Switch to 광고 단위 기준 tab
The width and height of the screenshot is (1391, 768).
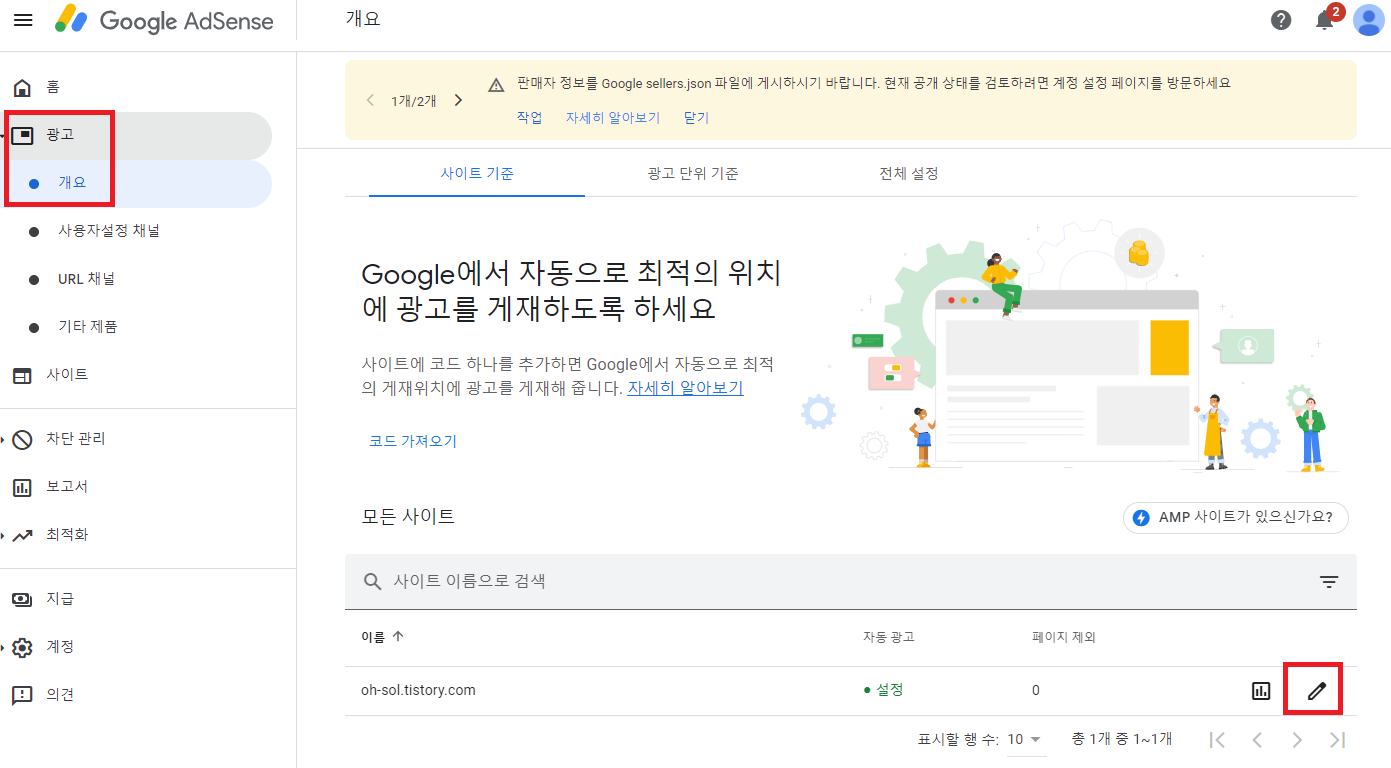point(693,174)
